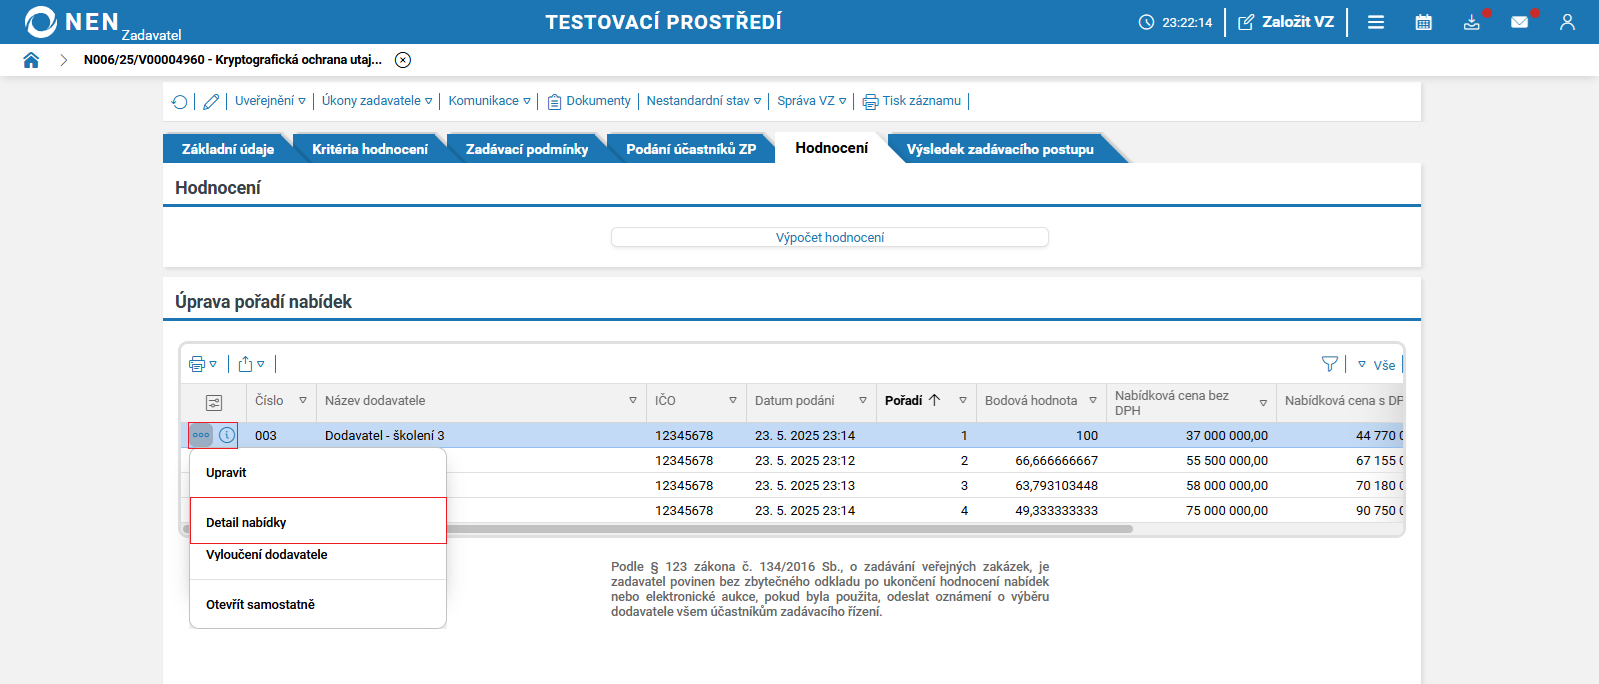Open messages envelope icon
The image size is (1599, 684).
1520,22
